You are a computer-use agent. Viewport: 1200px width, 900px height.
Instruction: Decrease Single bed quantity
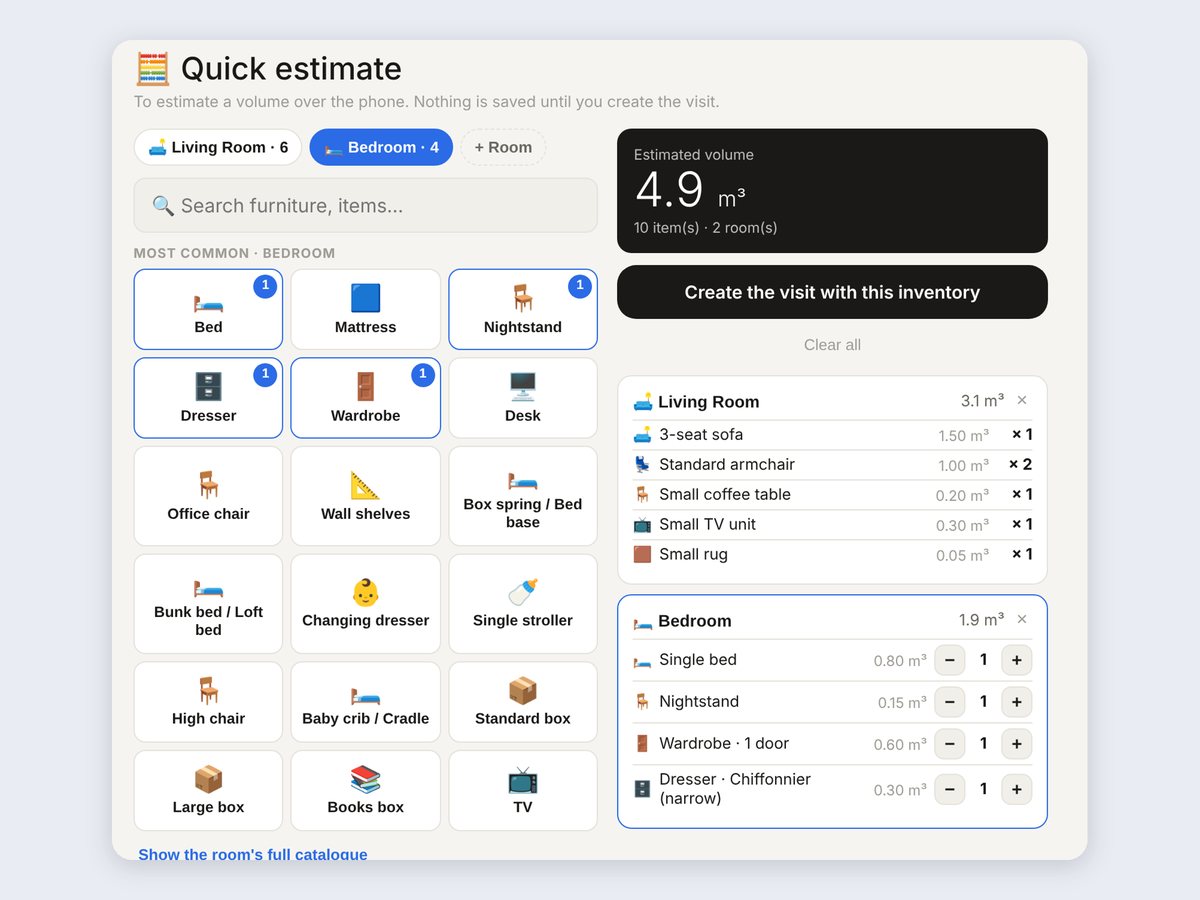[949, 660]
